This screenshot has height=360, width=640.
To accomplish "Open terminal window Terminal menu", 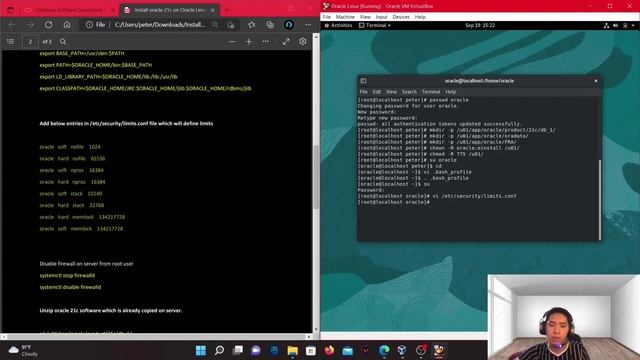I will [431, 92].
